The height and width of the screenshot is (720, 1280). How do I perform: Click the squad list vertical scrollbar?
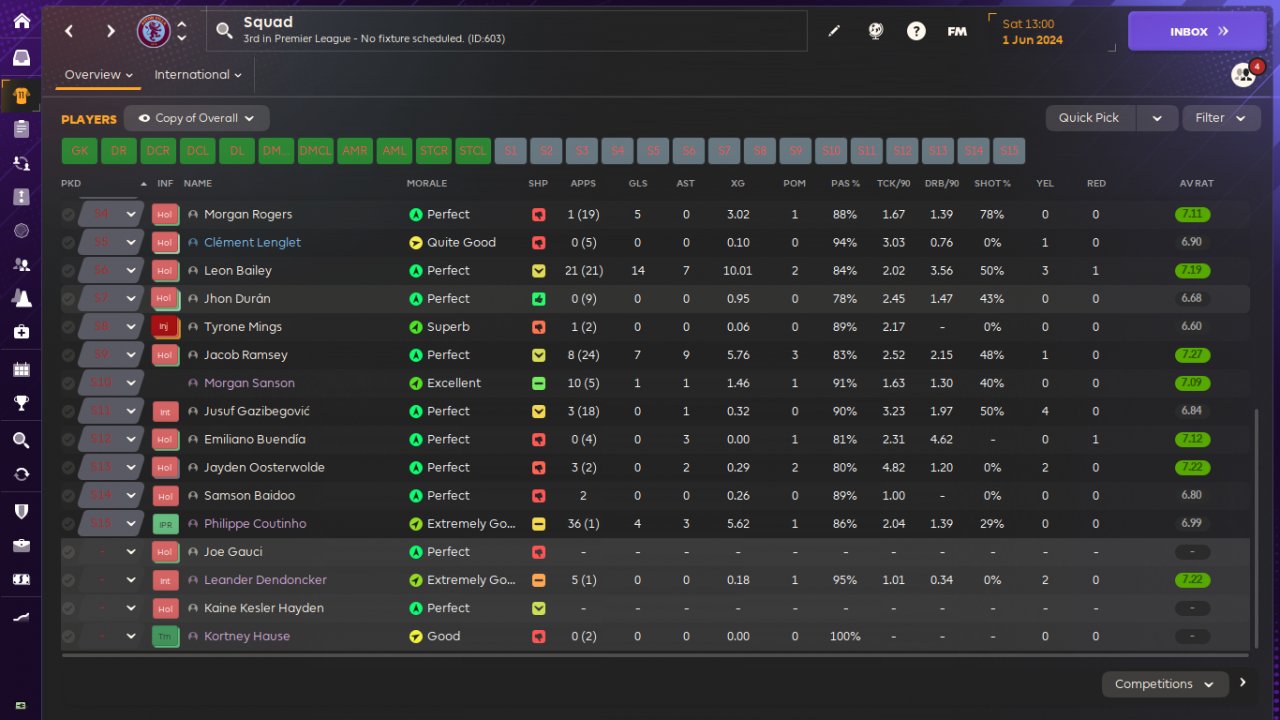(1257, 527)
